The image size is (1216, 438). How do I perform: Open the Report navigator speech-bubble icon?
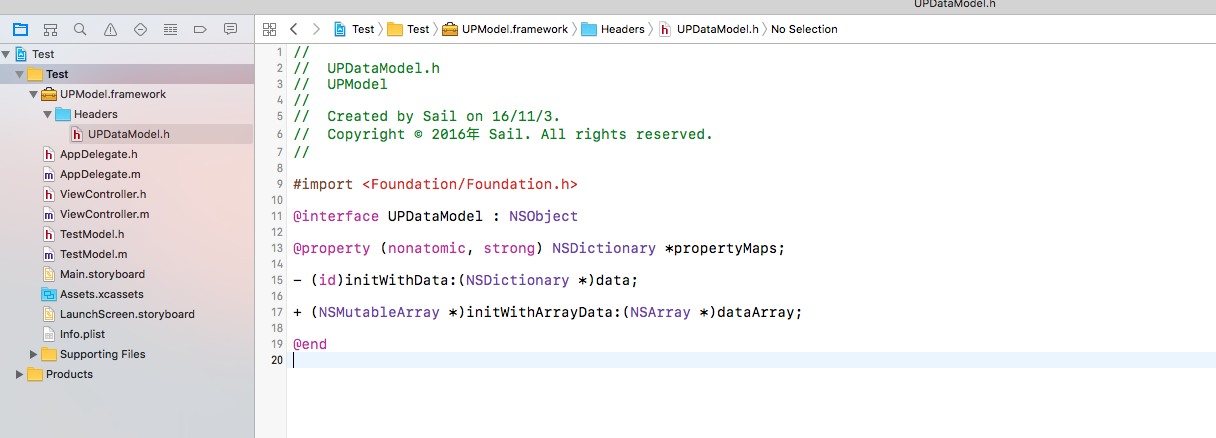[x=231, y=29]
